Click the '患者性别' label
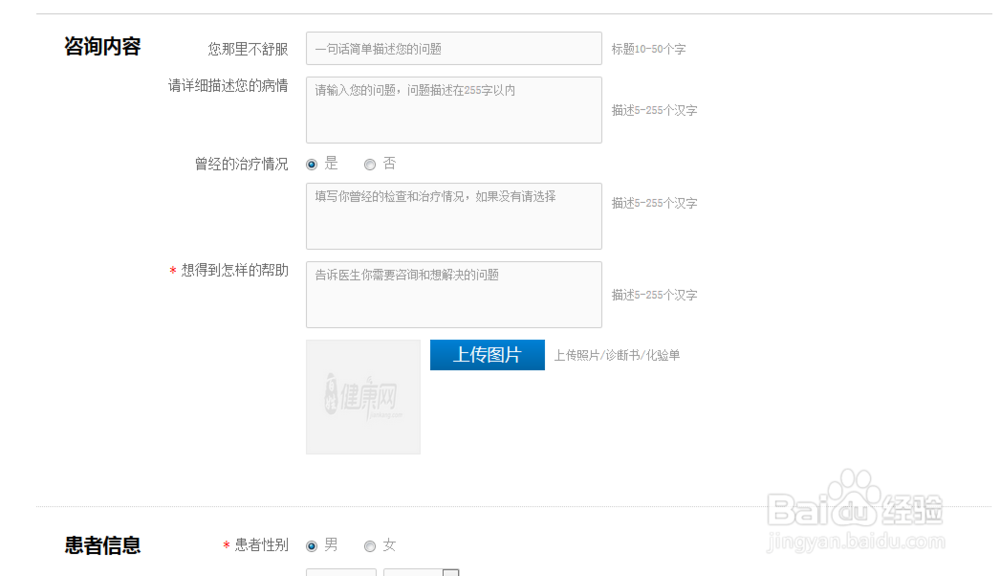Screen dimensions: 1000x576 [261, 545]
